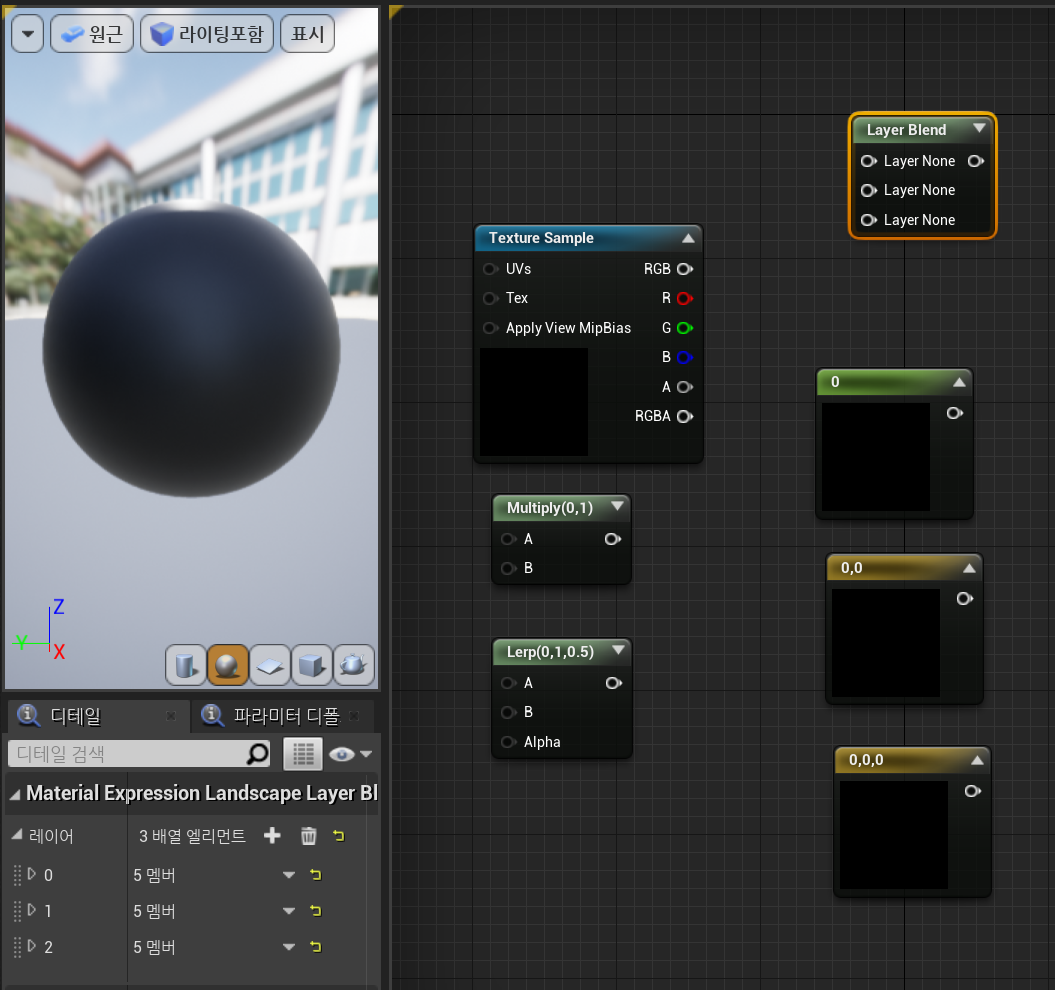
Task: Click Texture Sample Tex input pin
Action: tap(490, 298)
